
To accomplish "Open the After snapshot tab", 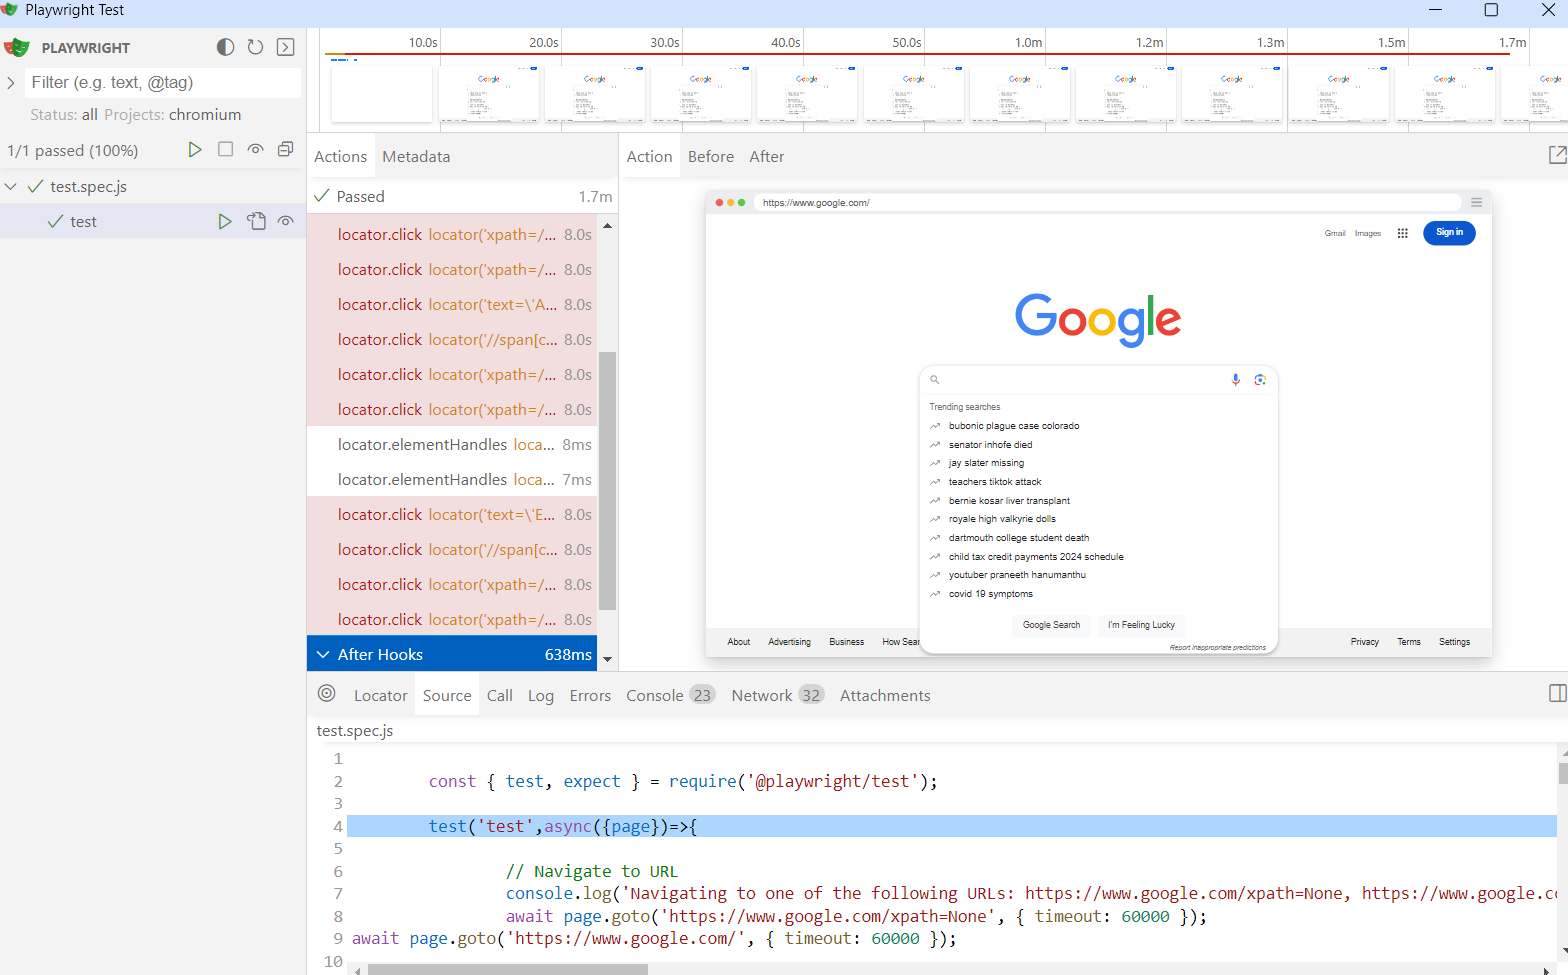I will (x=767, y=156).
